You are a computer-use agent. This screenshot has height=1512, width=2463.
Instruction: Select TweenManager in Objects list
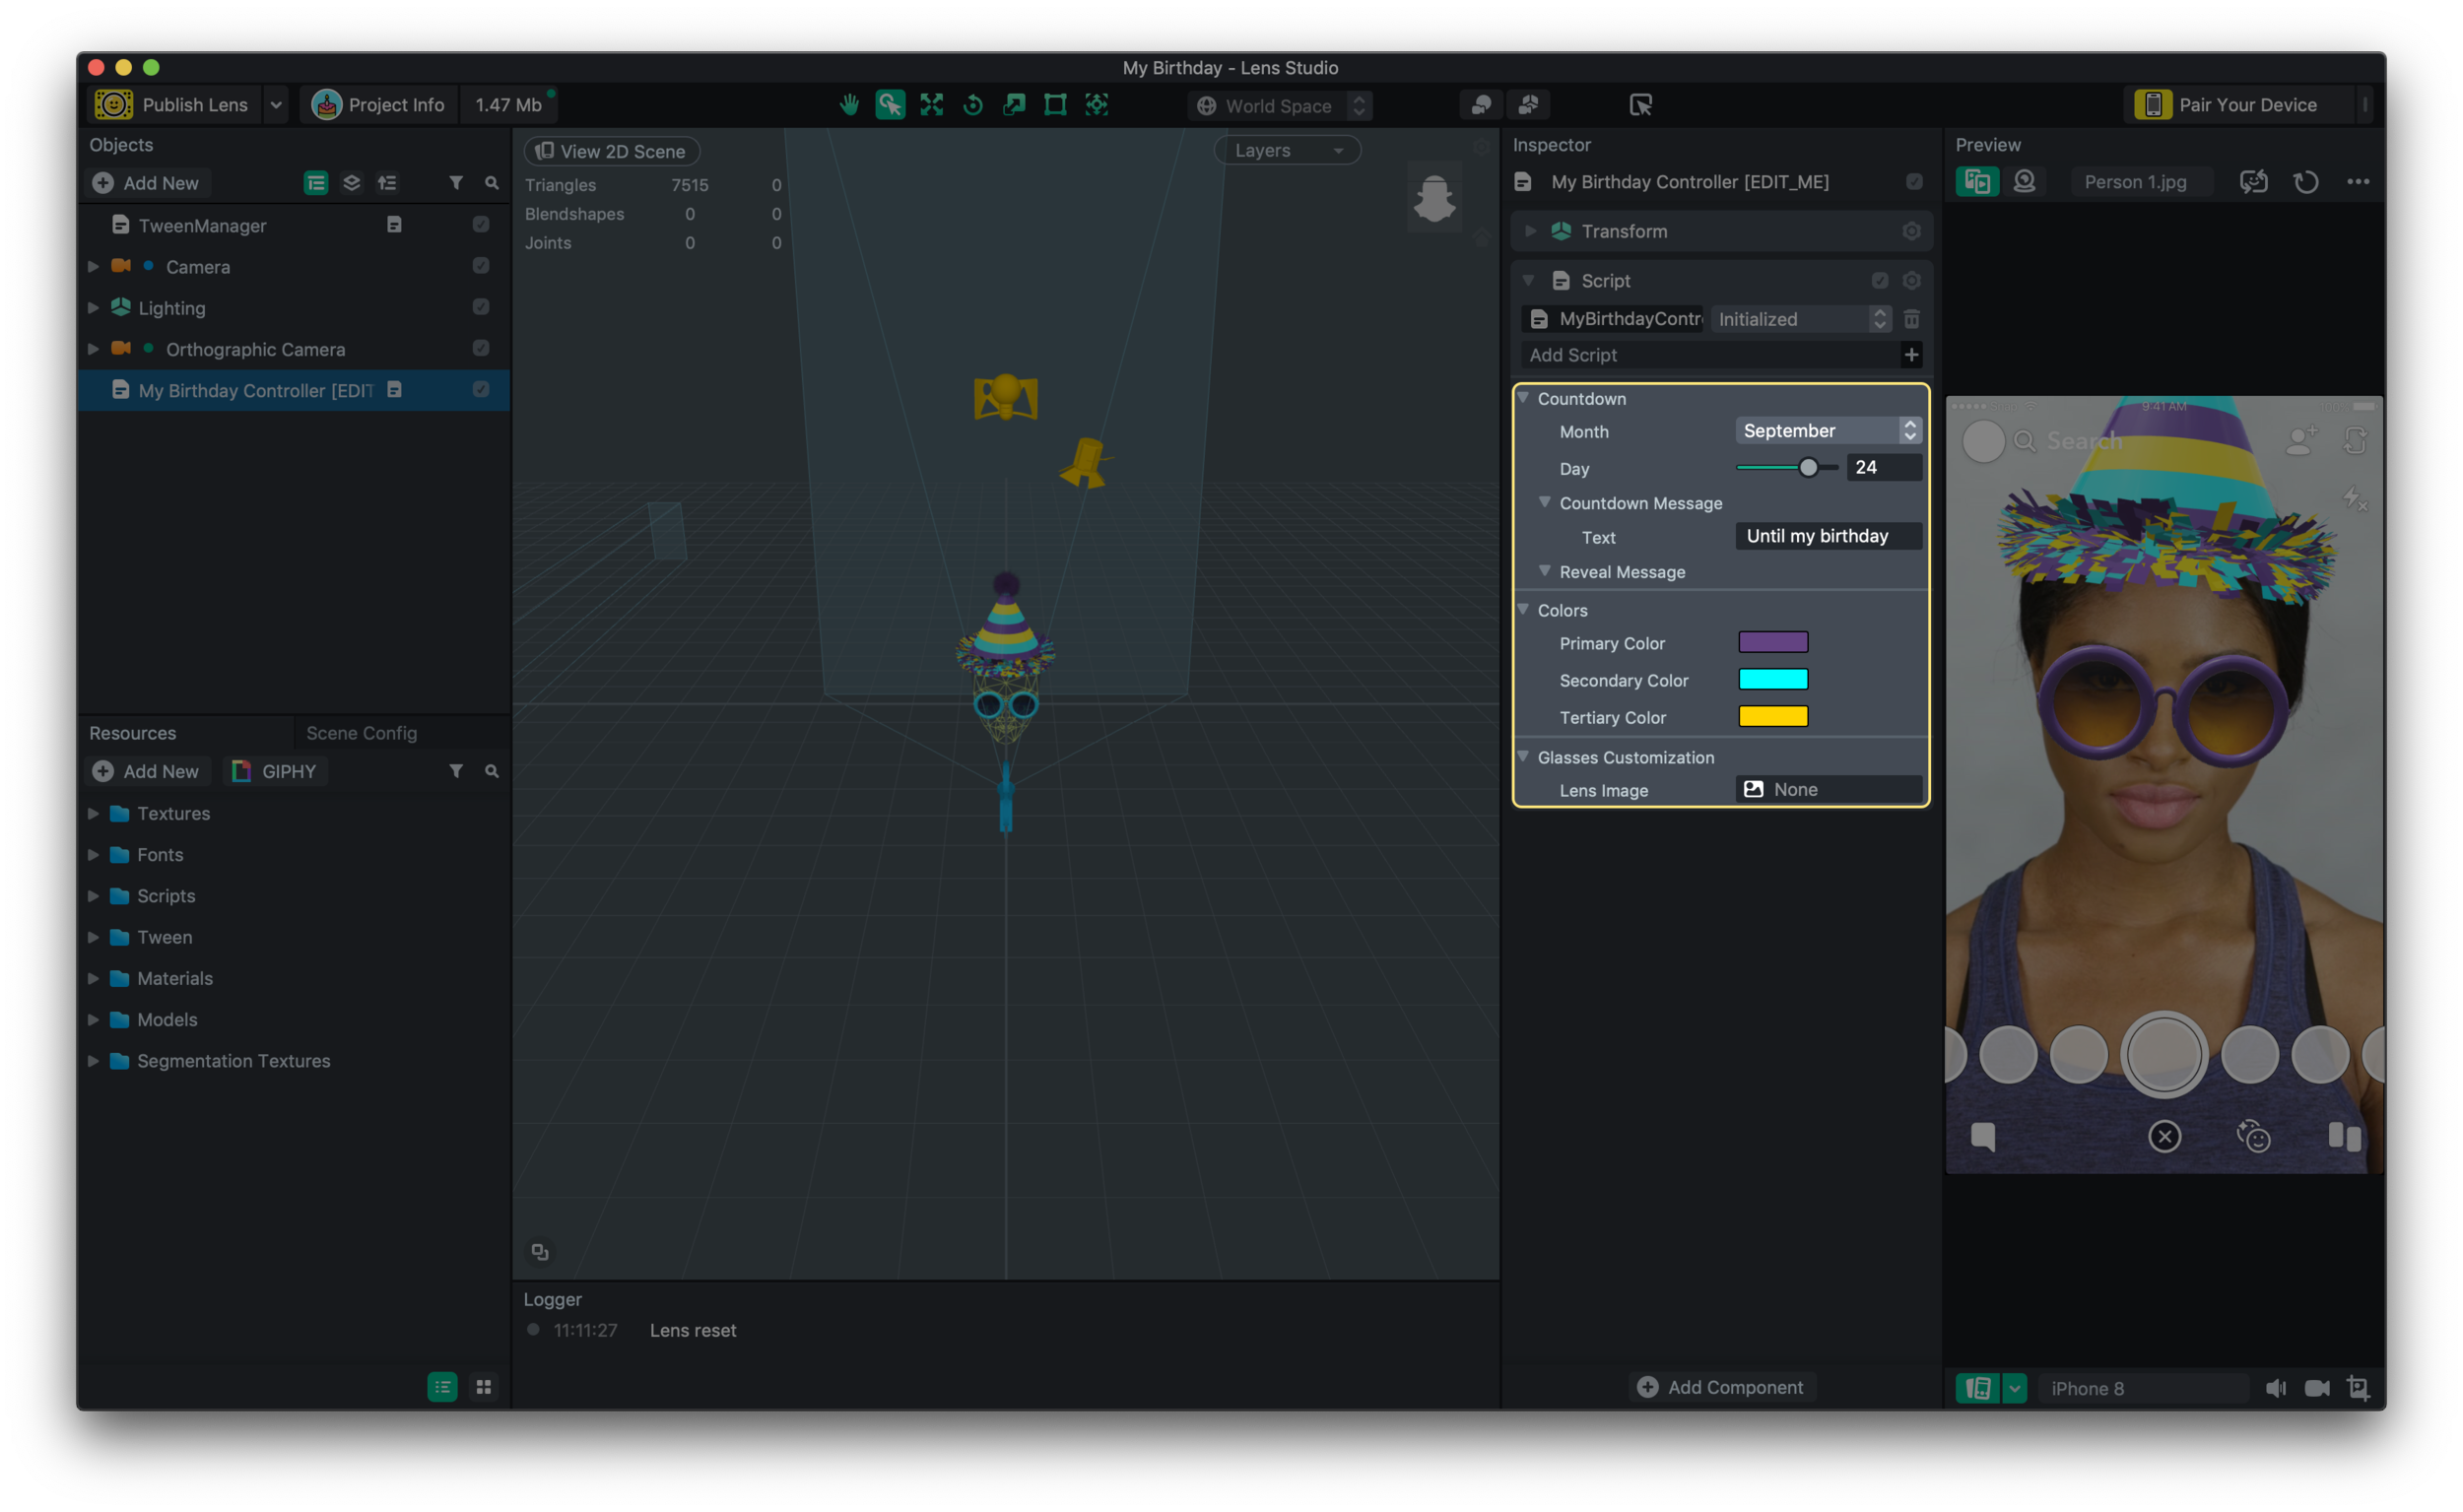coord(293,225)
